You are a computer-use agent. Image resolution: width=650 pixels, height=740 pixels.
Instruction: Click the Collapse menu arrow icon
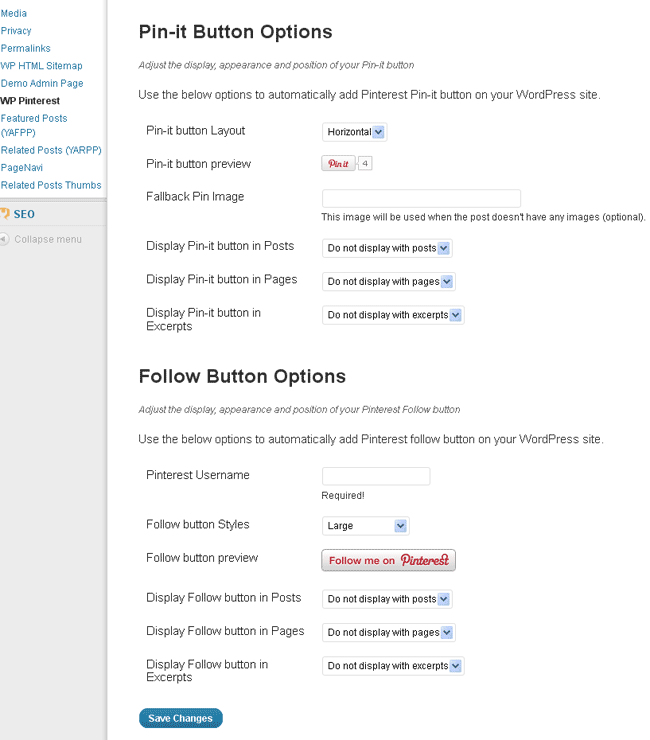(x=5, y=240)
